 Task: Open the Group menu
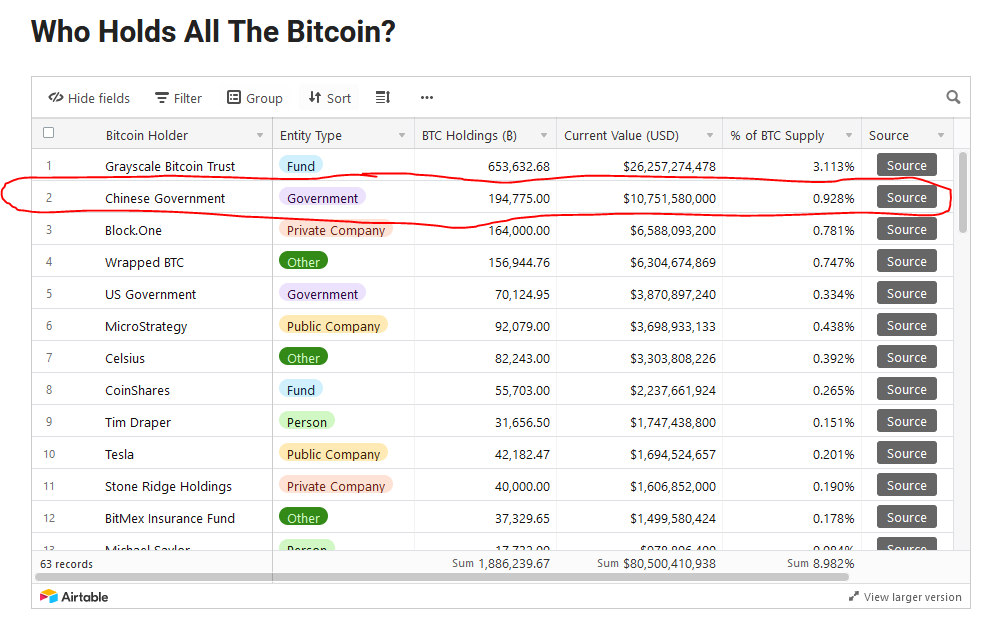click(x=254, y=98)
